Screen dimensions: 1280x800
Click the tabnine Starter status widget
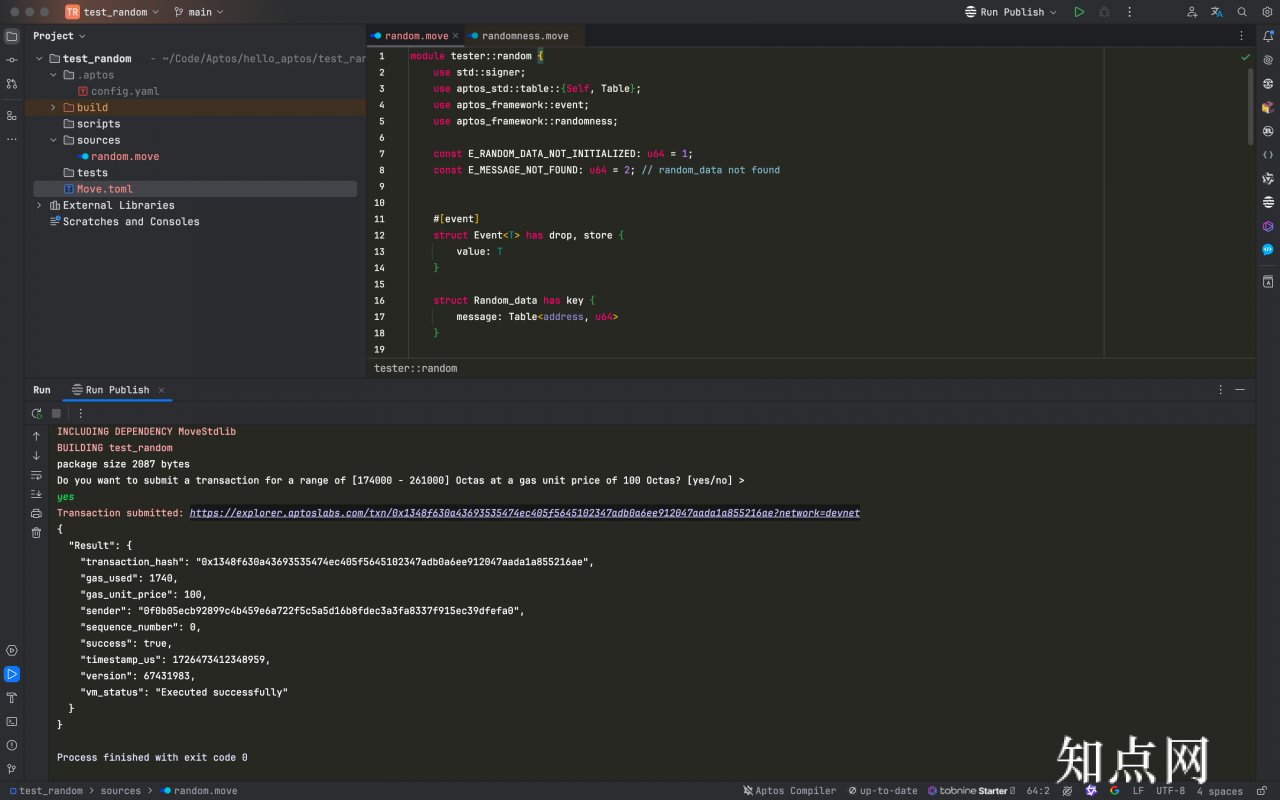[x=969, y=791]
